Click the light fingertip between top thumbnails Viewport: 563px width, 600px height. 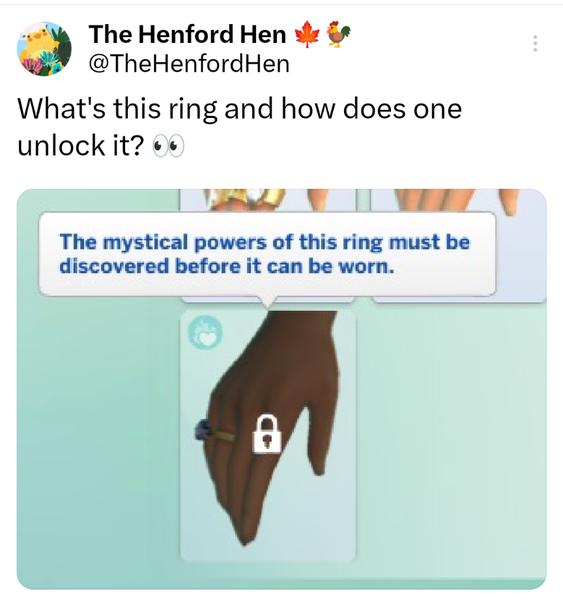click(317, 199)
